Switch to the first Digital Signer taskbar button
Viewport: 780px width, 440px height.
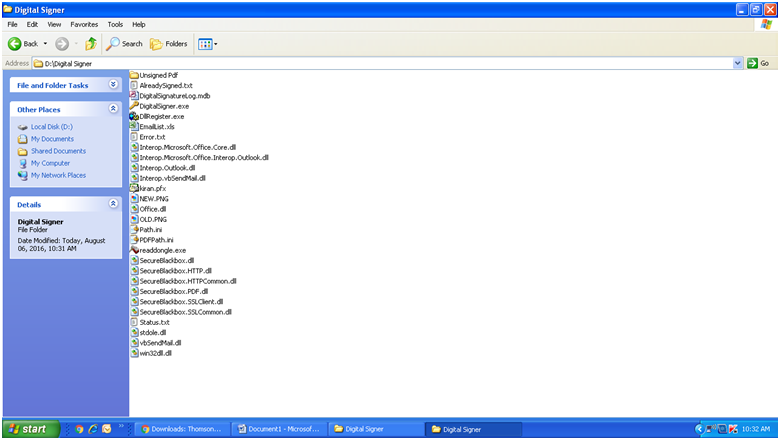tap(376, 429)
